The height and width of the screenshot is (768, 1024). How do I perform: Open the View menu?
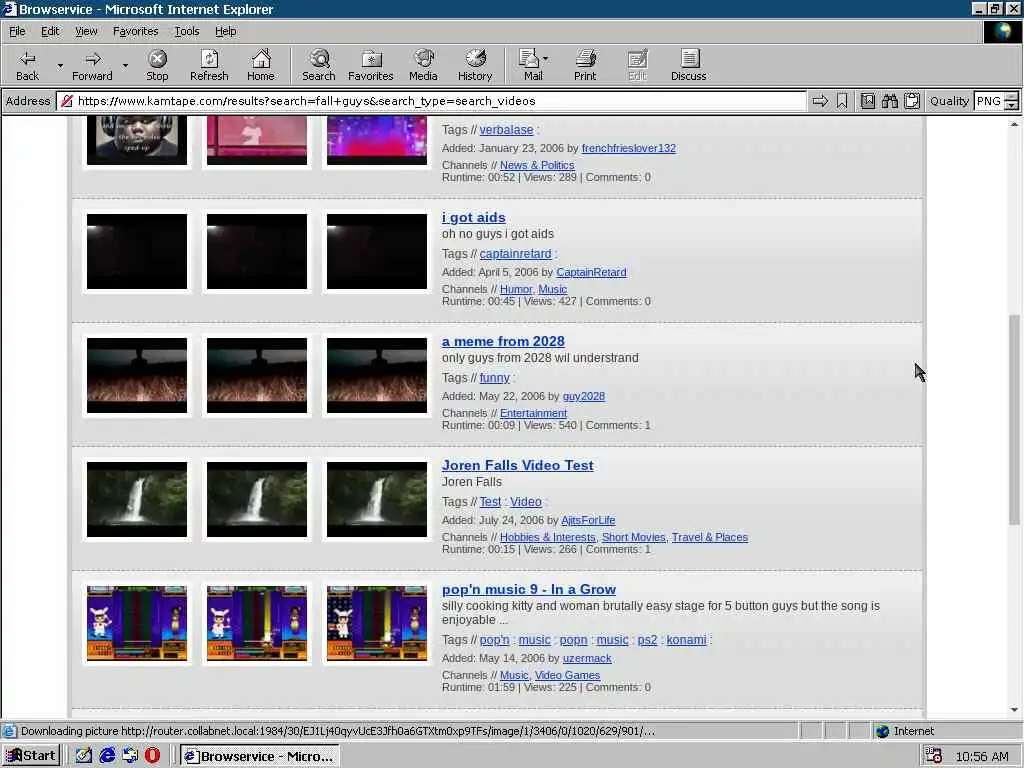coord(86,31)
